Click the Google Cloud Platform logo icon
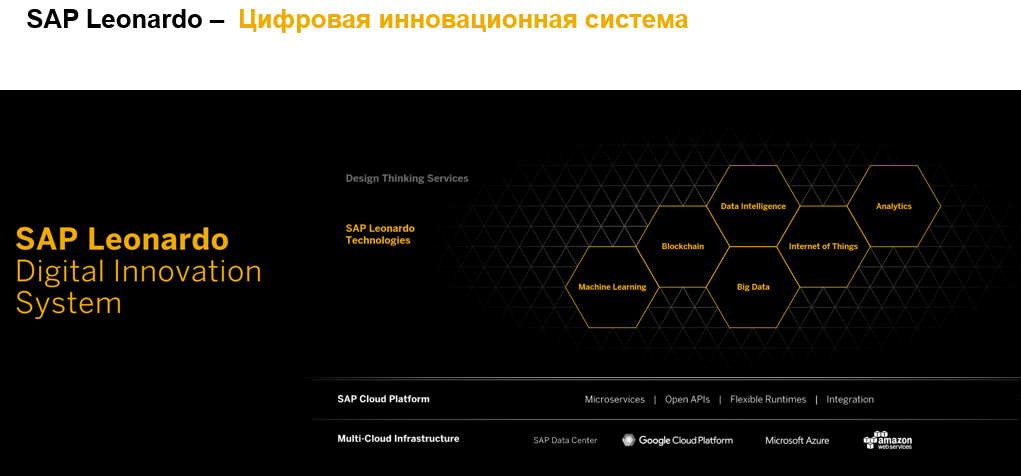This screenshot has width=1021, height=476. pyautogui.click(x=628, y=440)
